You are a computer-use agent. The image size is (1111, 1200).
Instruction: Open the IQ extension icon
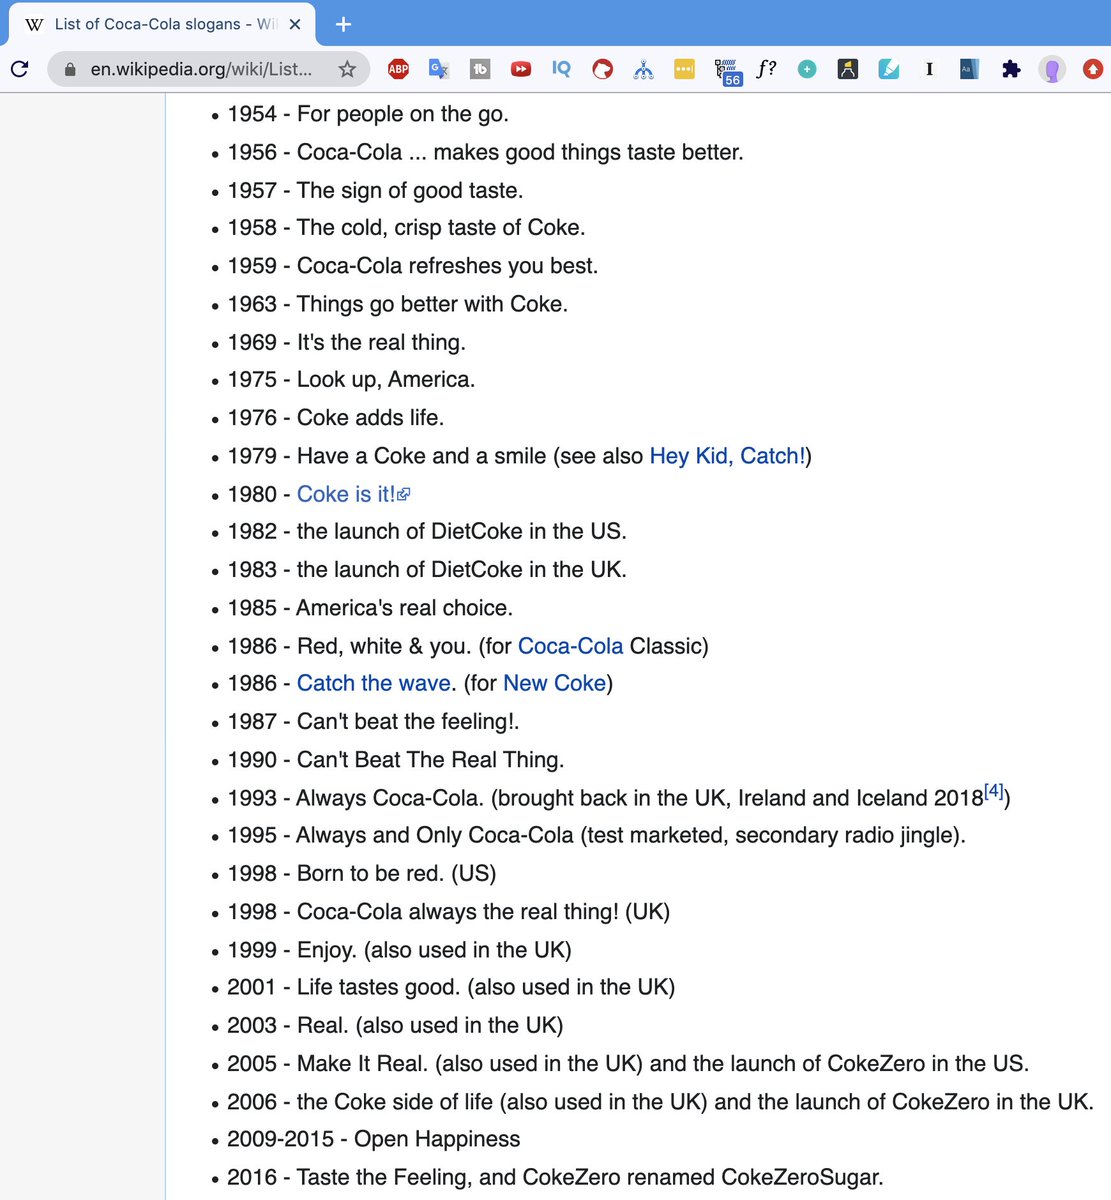561,69
